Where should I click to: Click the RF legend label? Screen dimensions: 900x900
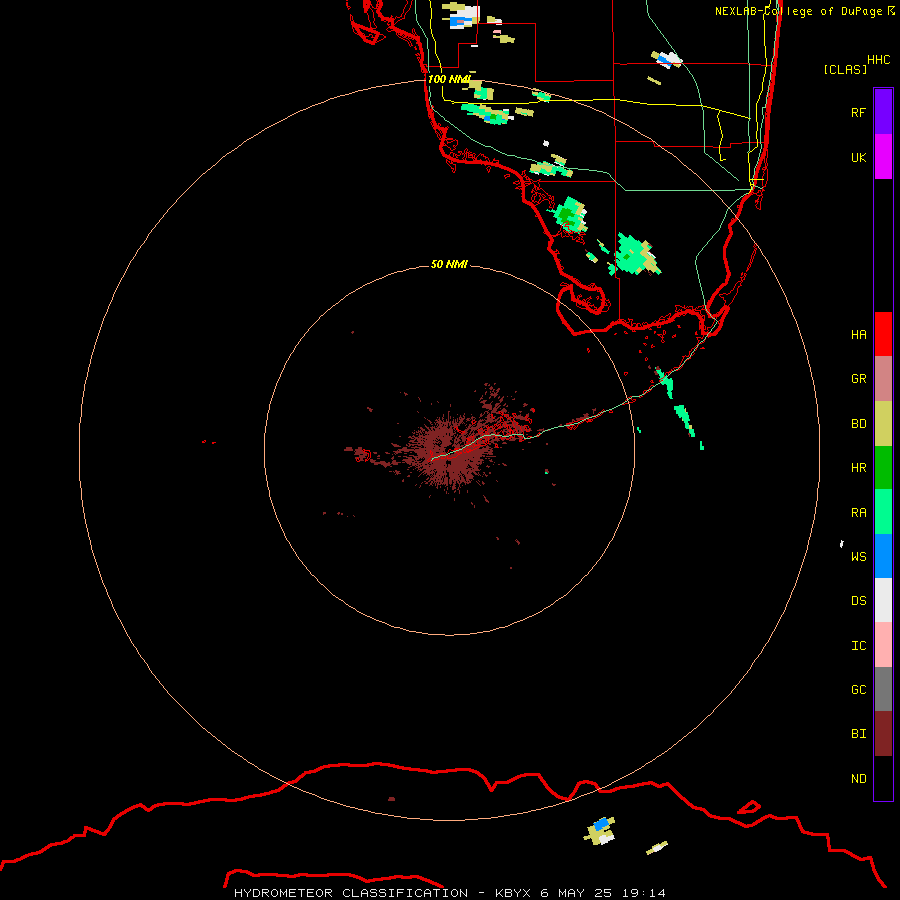tap(858, 112)
